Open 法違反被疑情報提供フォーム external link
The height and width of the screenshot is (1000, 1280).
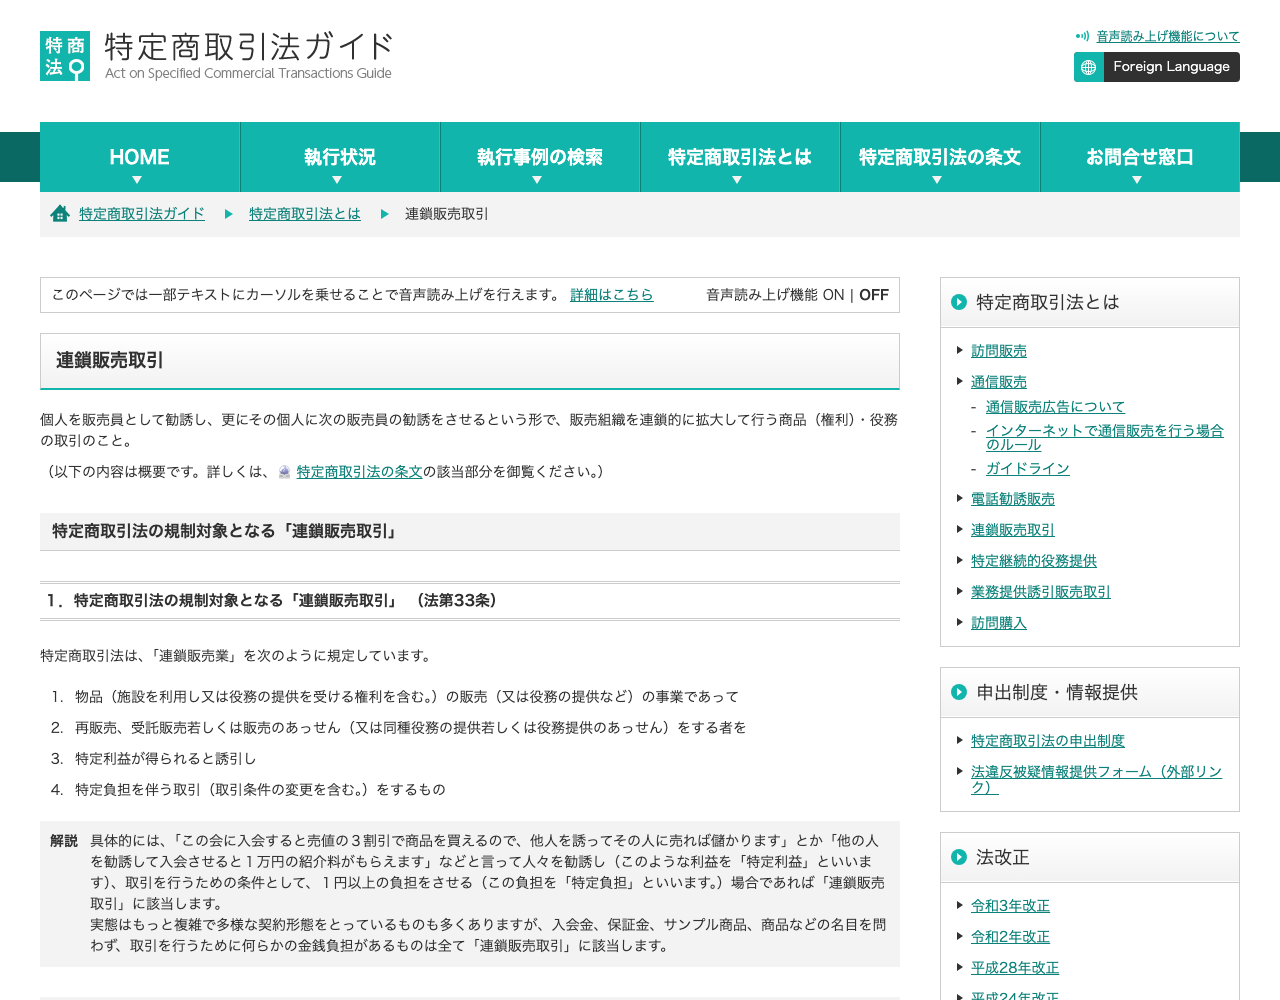click(x=1096, y=779)
